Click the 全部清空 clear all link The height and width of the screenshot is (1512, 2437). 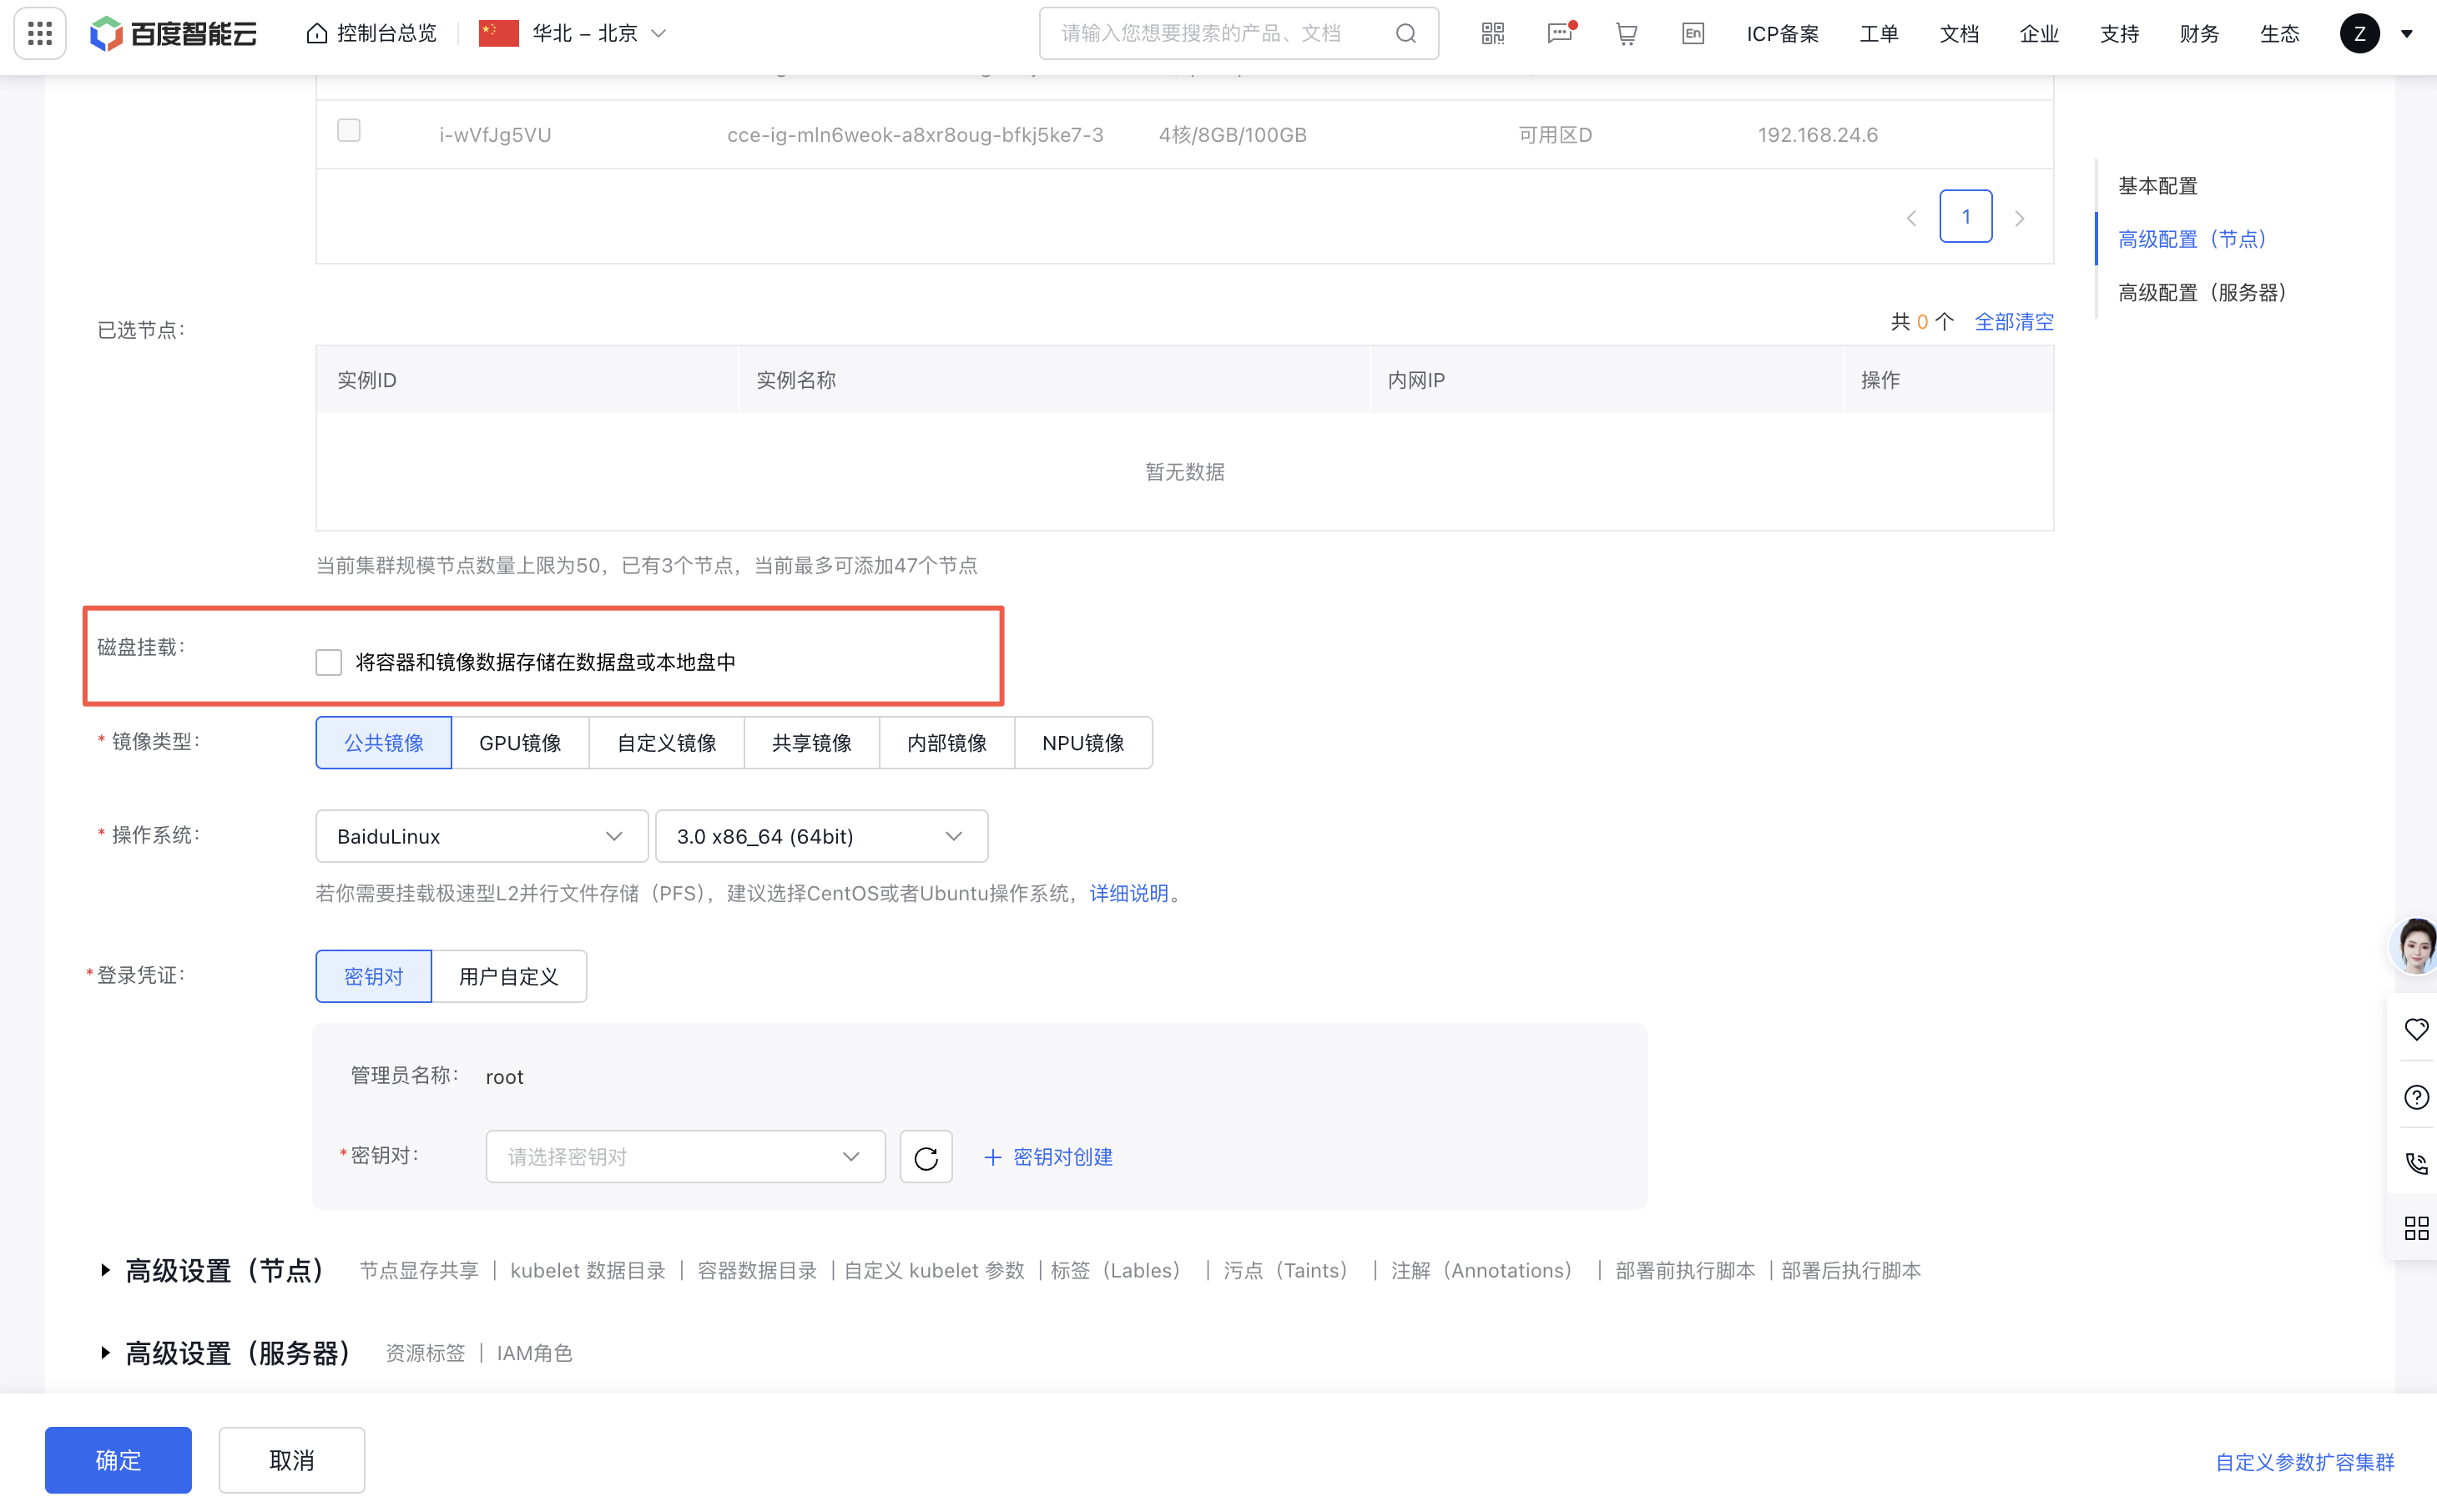pyautogui.click(x=2013, y=322)
